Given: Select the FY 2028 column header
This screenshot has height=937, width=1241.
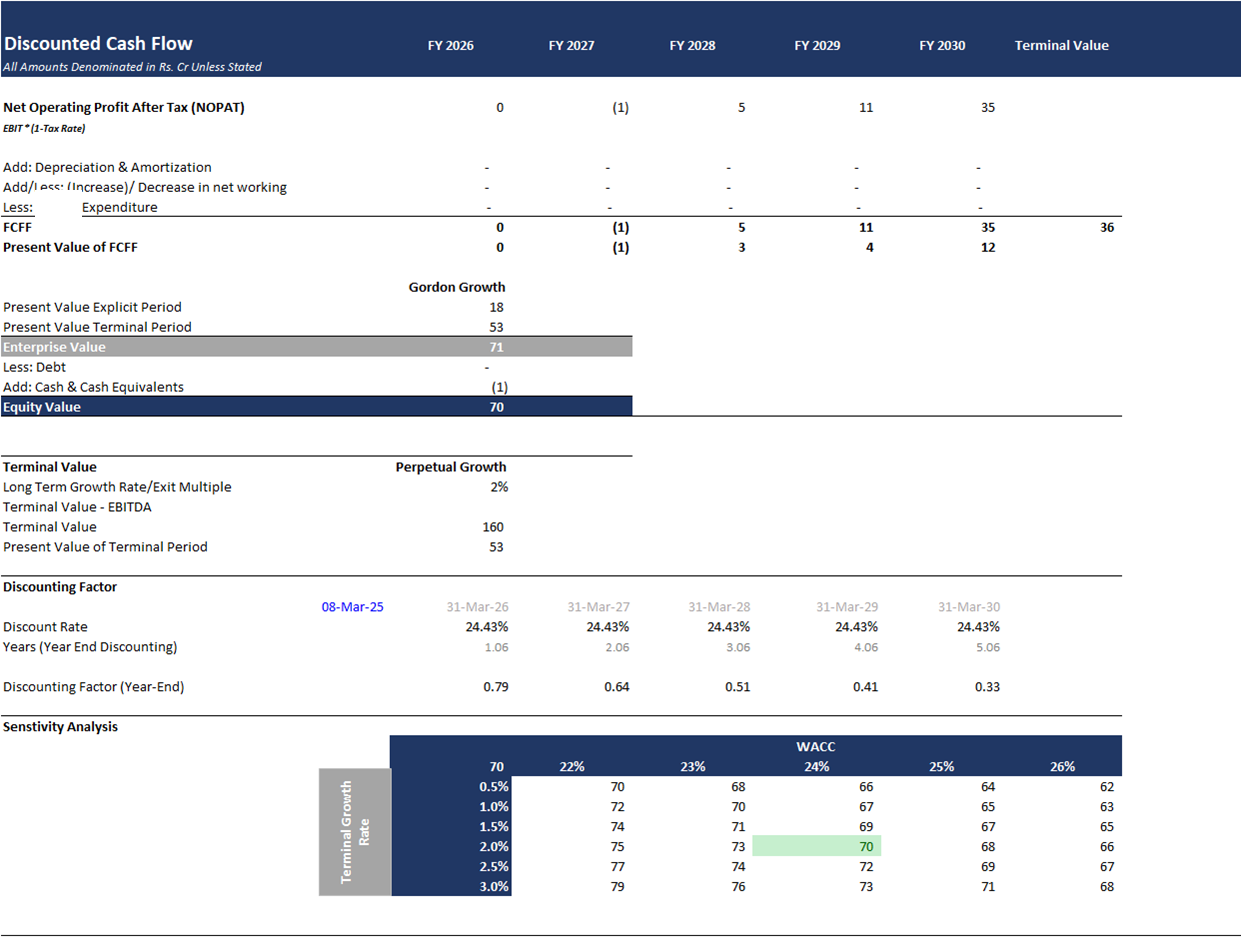Looking at the screenshot, I should [x=692, y=46].
